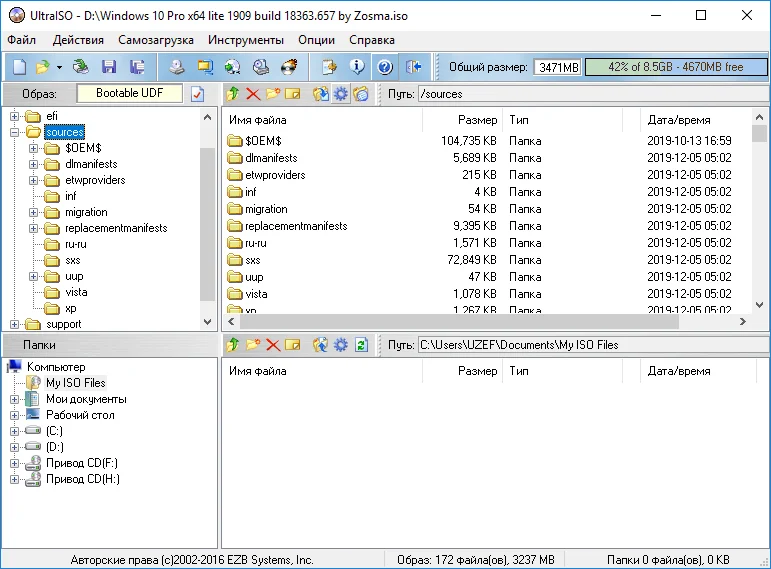Collapse the sources folder in the tree
Image resolution: width=771 pixels, height=569 pixels.
point(15,132)
